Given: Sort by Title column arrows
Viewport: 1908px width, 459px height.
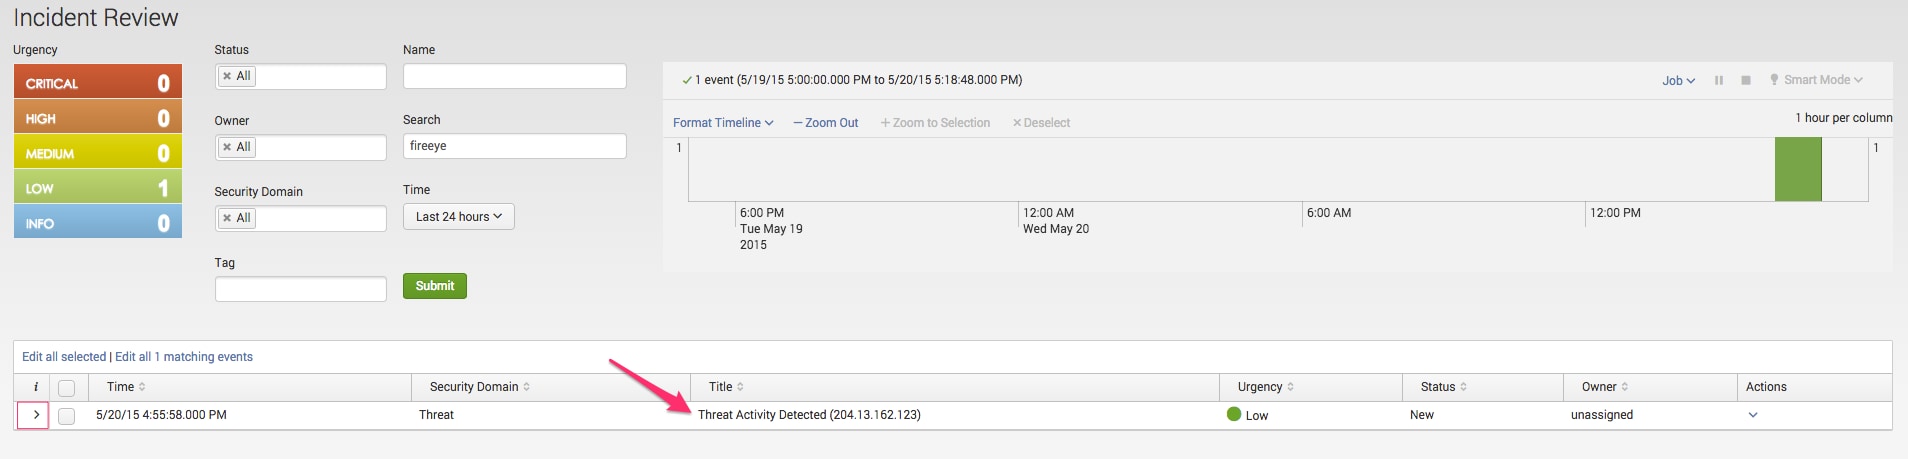Looking at the screenshot, I should click(x=740, y=387).
